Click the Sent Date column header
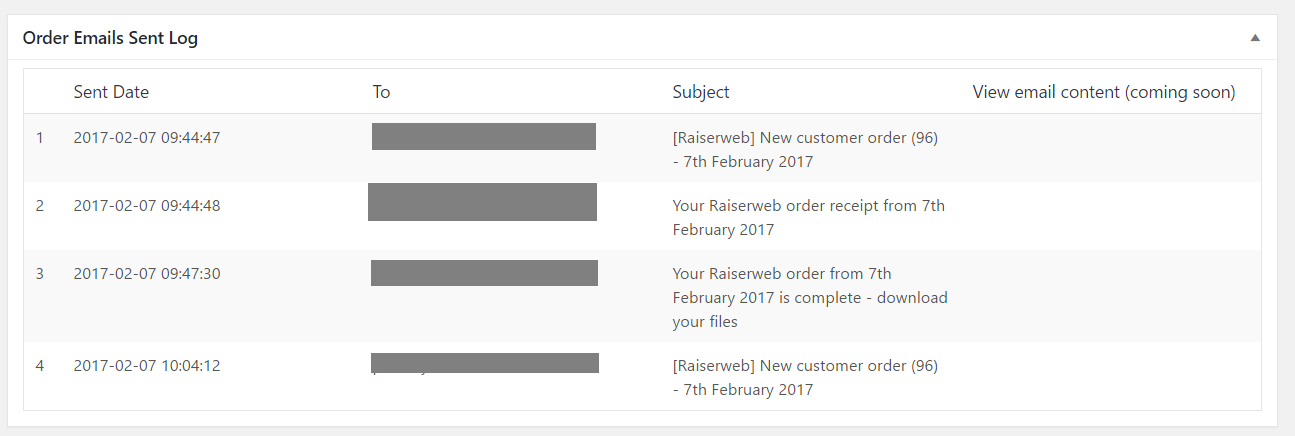 point(111,92)
